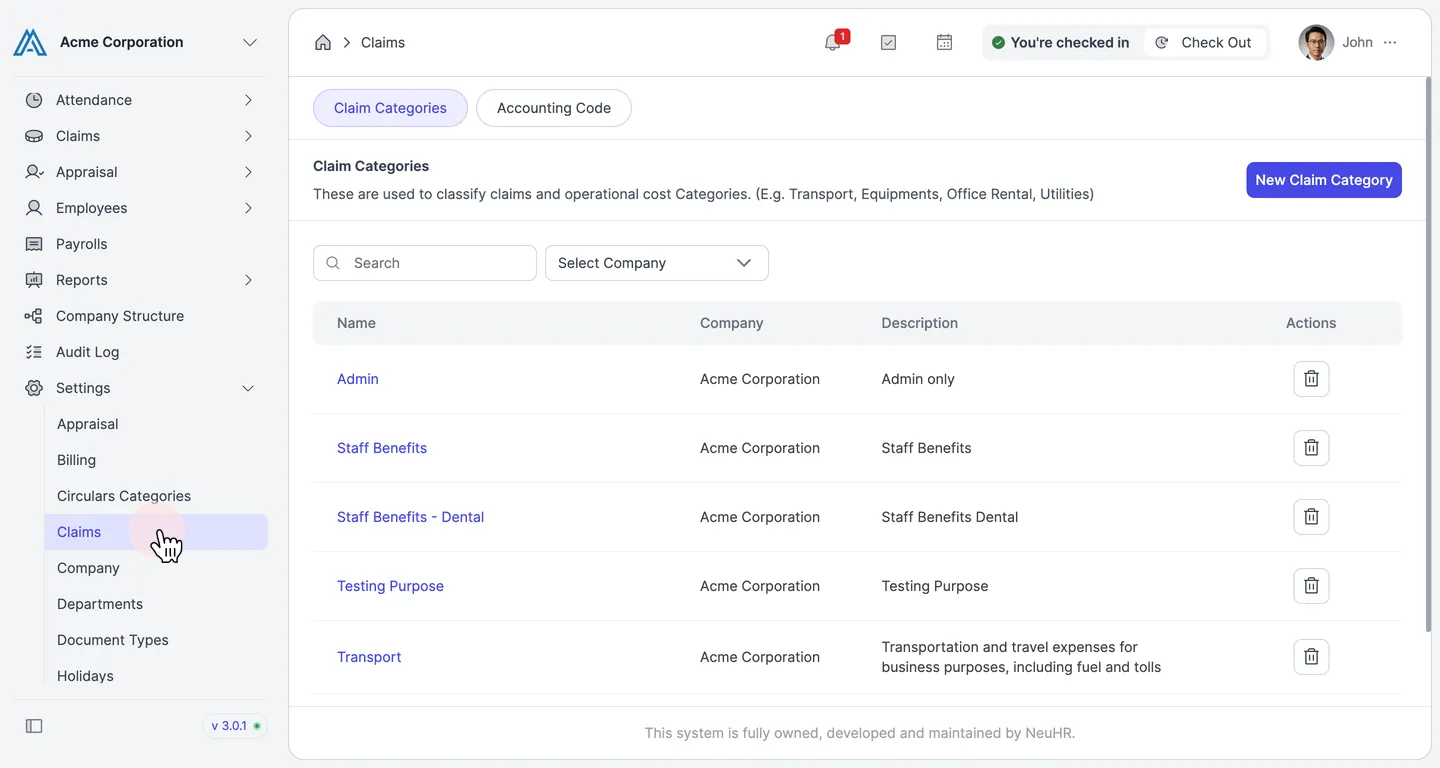Click the search magnifier icon
Image resolution: width=1440 pixels, height=768 pixels.
[x=333, y=263]
